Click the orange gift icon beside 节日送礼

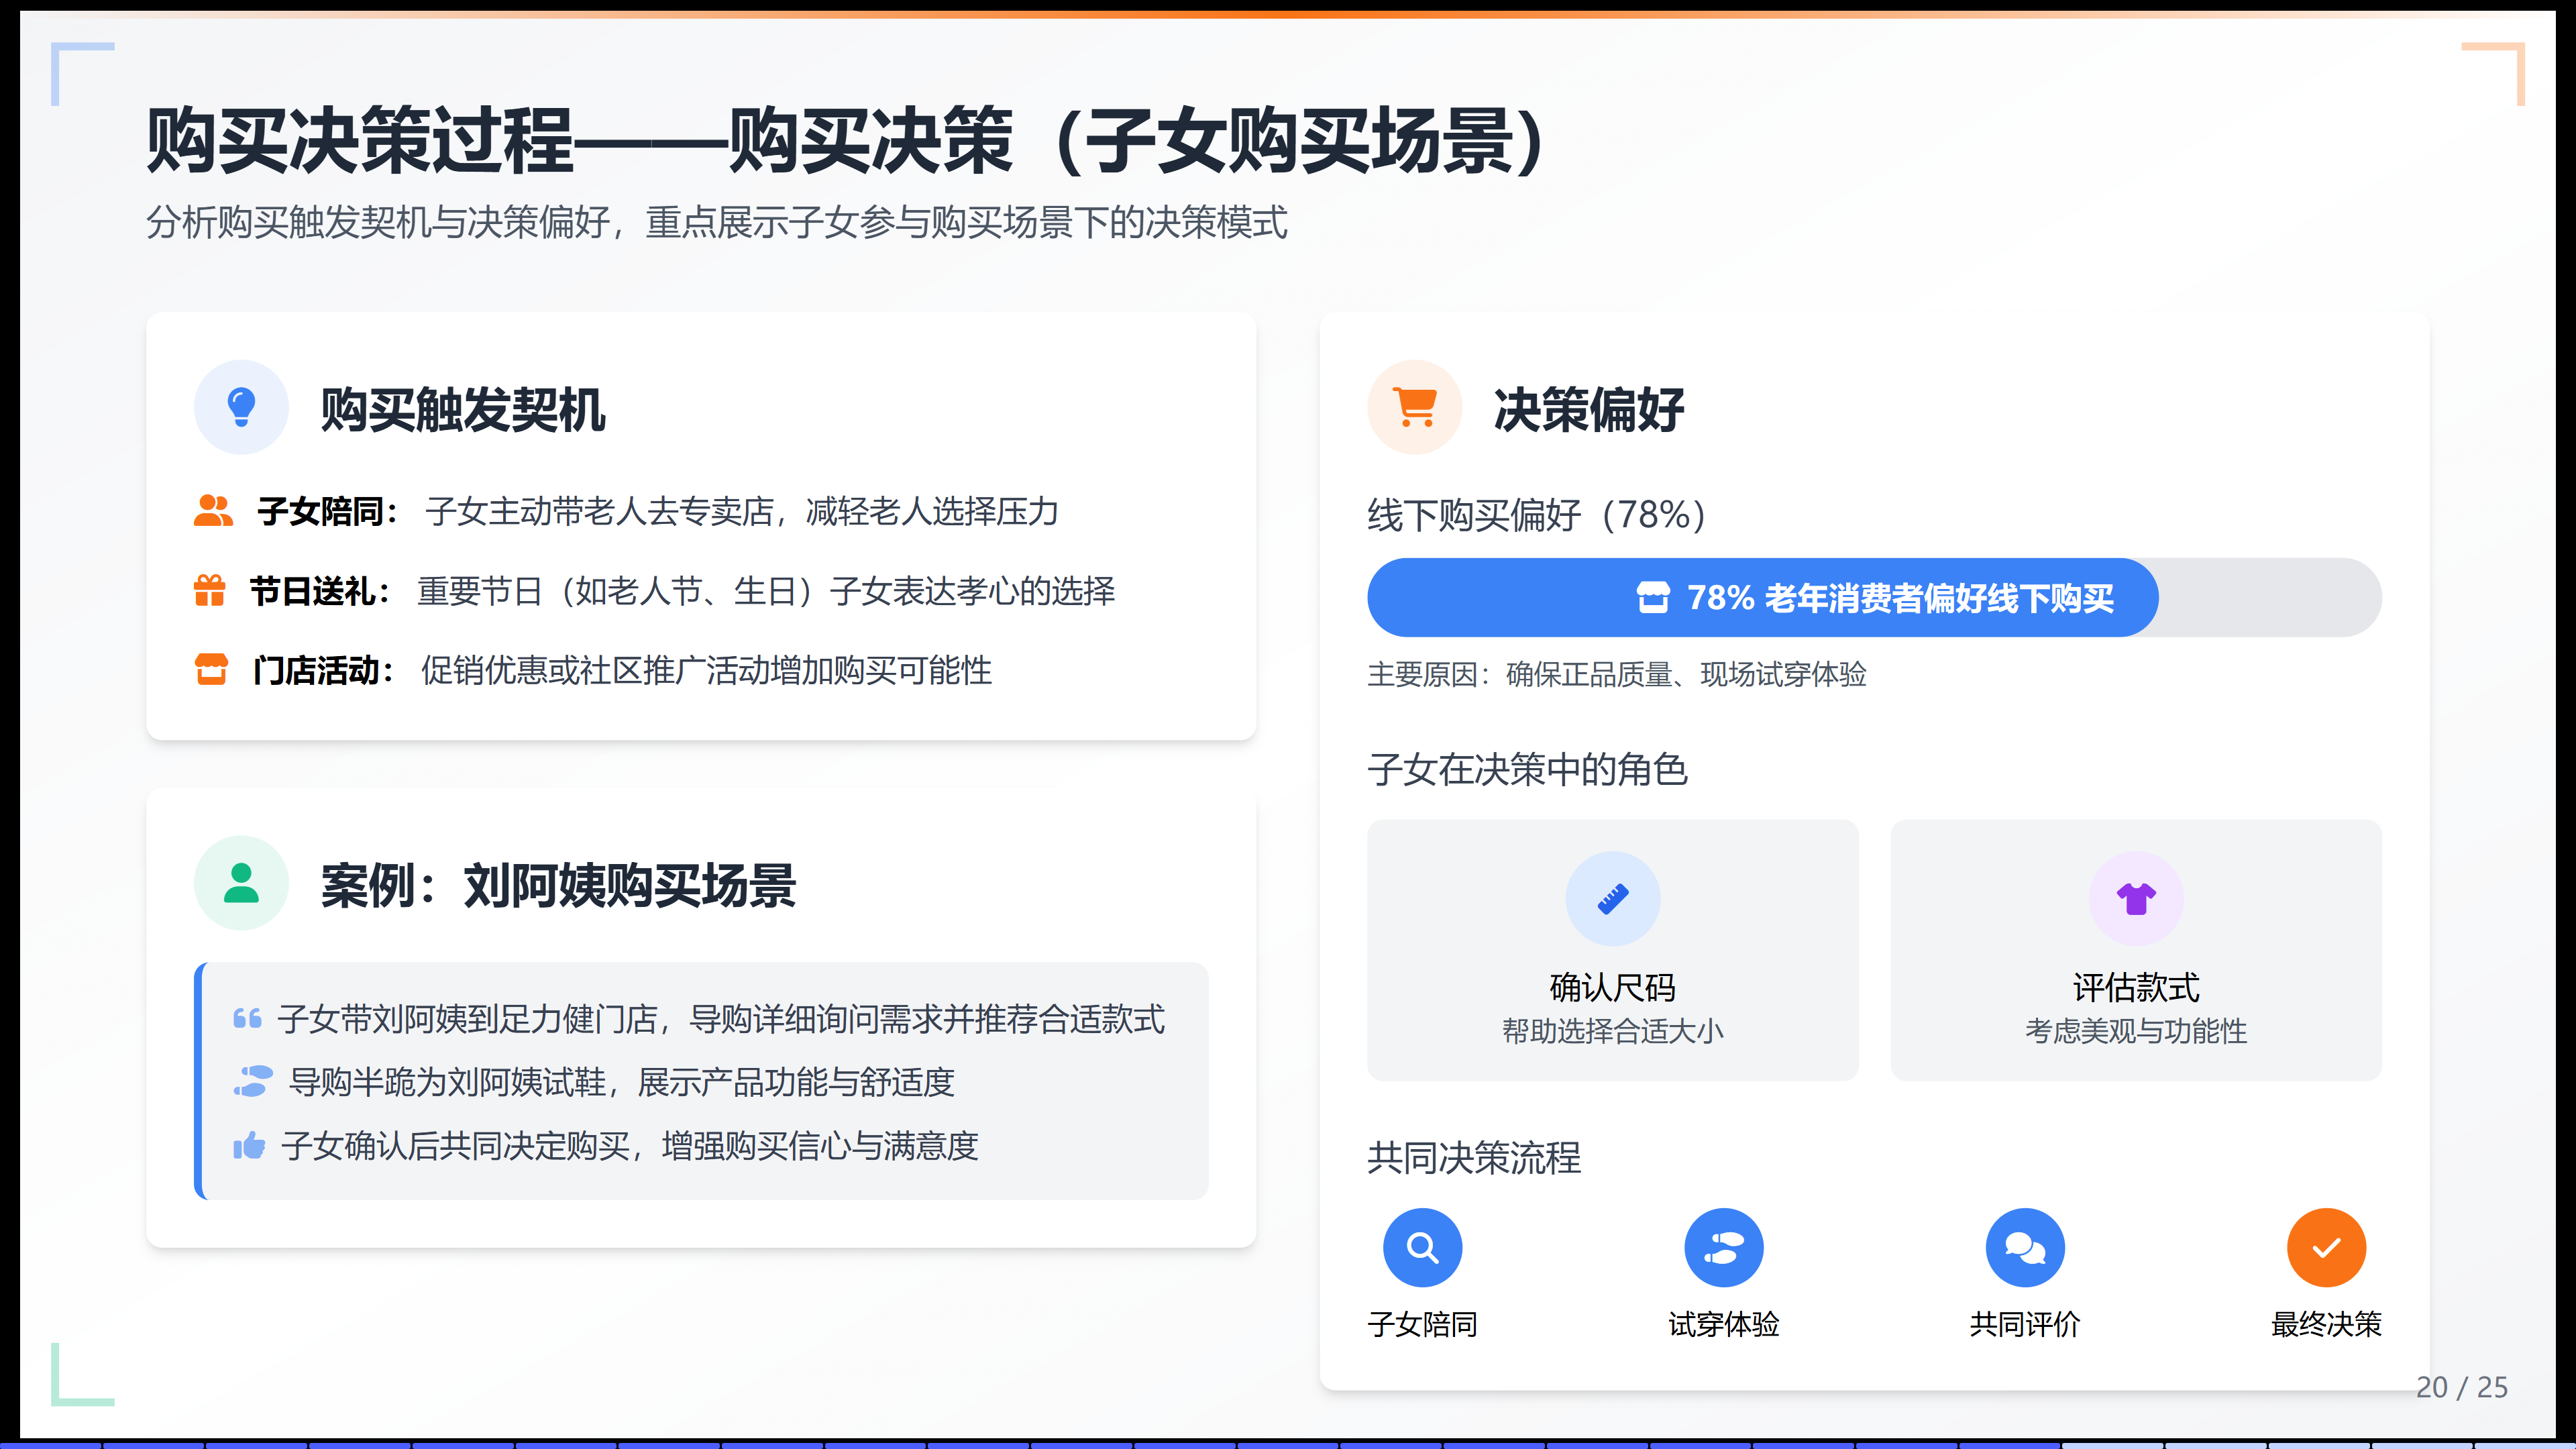(x=209, y=590)
